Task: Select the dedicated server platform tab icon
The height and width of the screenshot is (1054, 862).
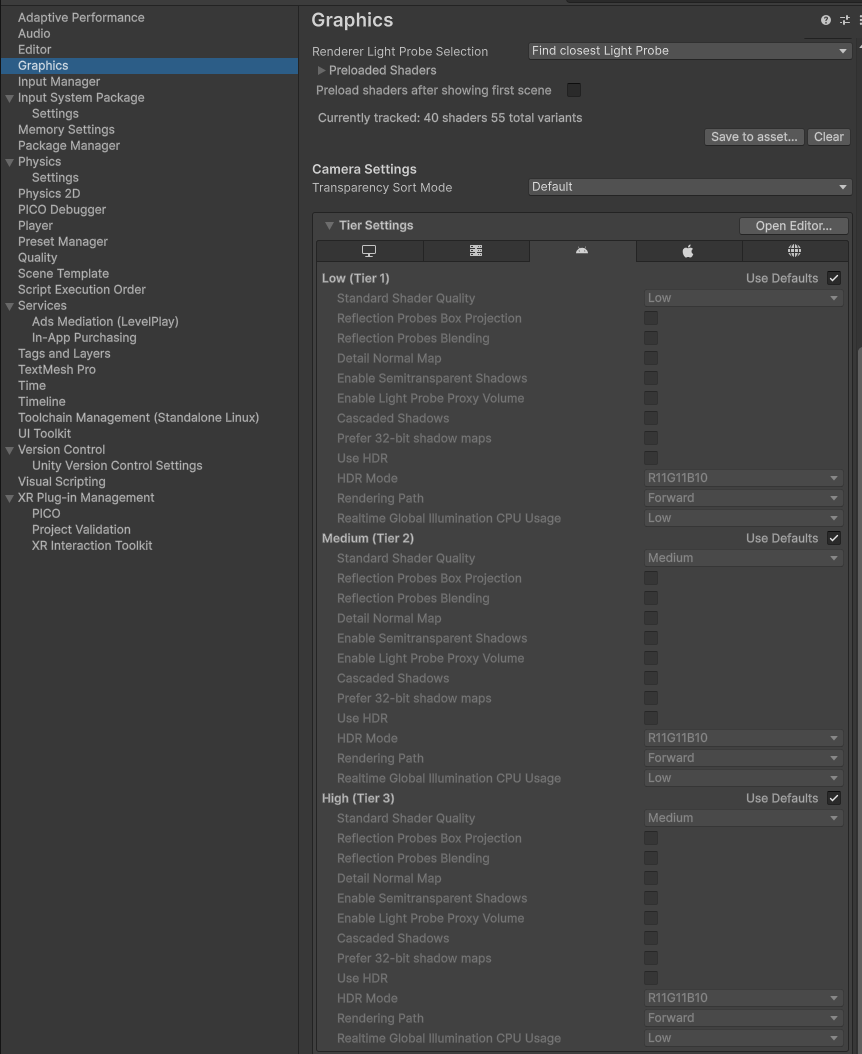Action: 476,251
